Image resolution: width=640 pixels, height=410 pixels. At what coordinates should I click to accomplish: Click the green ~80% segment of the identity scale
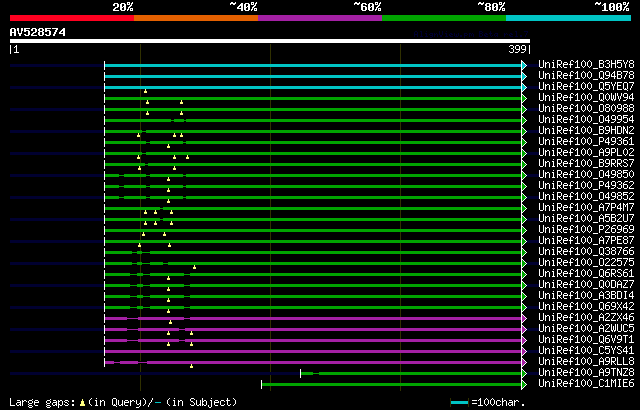tap(444, 18)
